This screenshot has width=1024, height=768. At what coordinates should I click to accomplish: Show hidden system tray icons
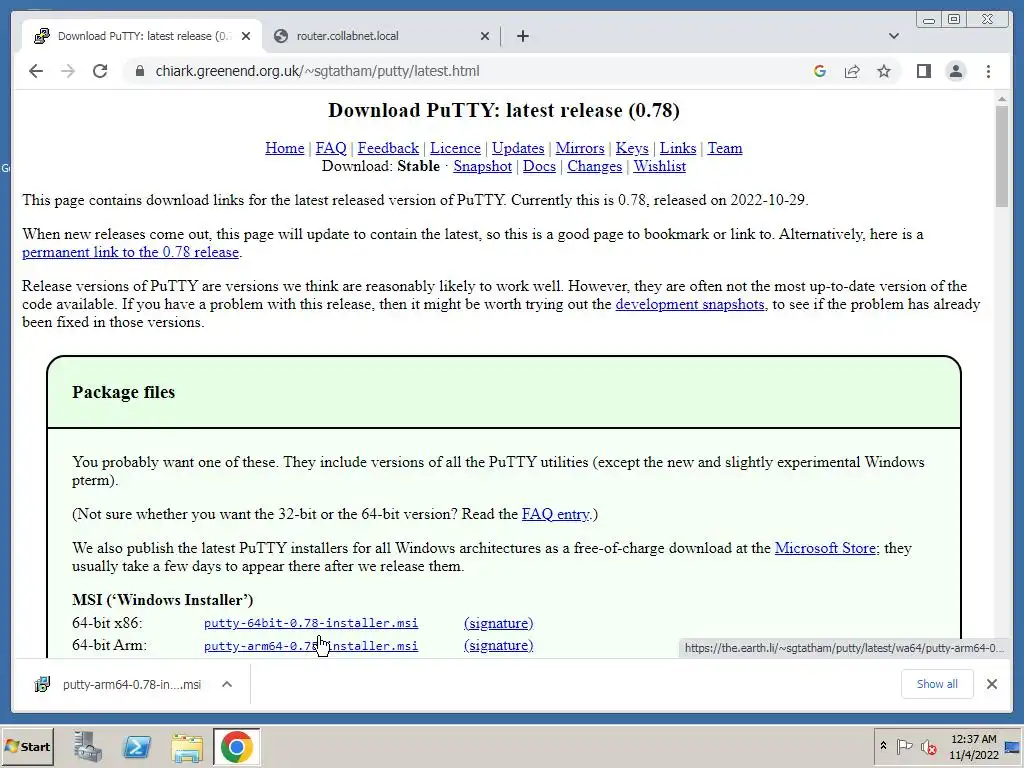[884, 746]
